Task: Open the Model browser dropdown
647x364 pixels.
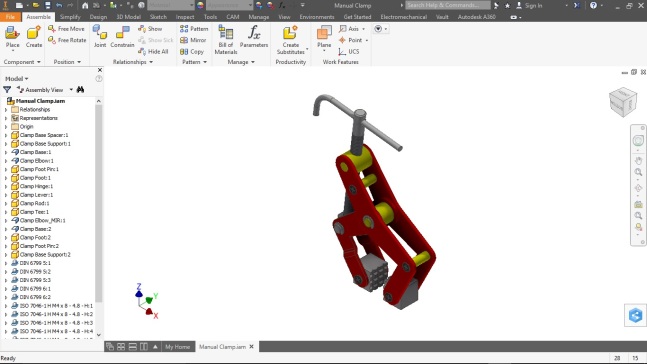Action: tap(17, 78)
